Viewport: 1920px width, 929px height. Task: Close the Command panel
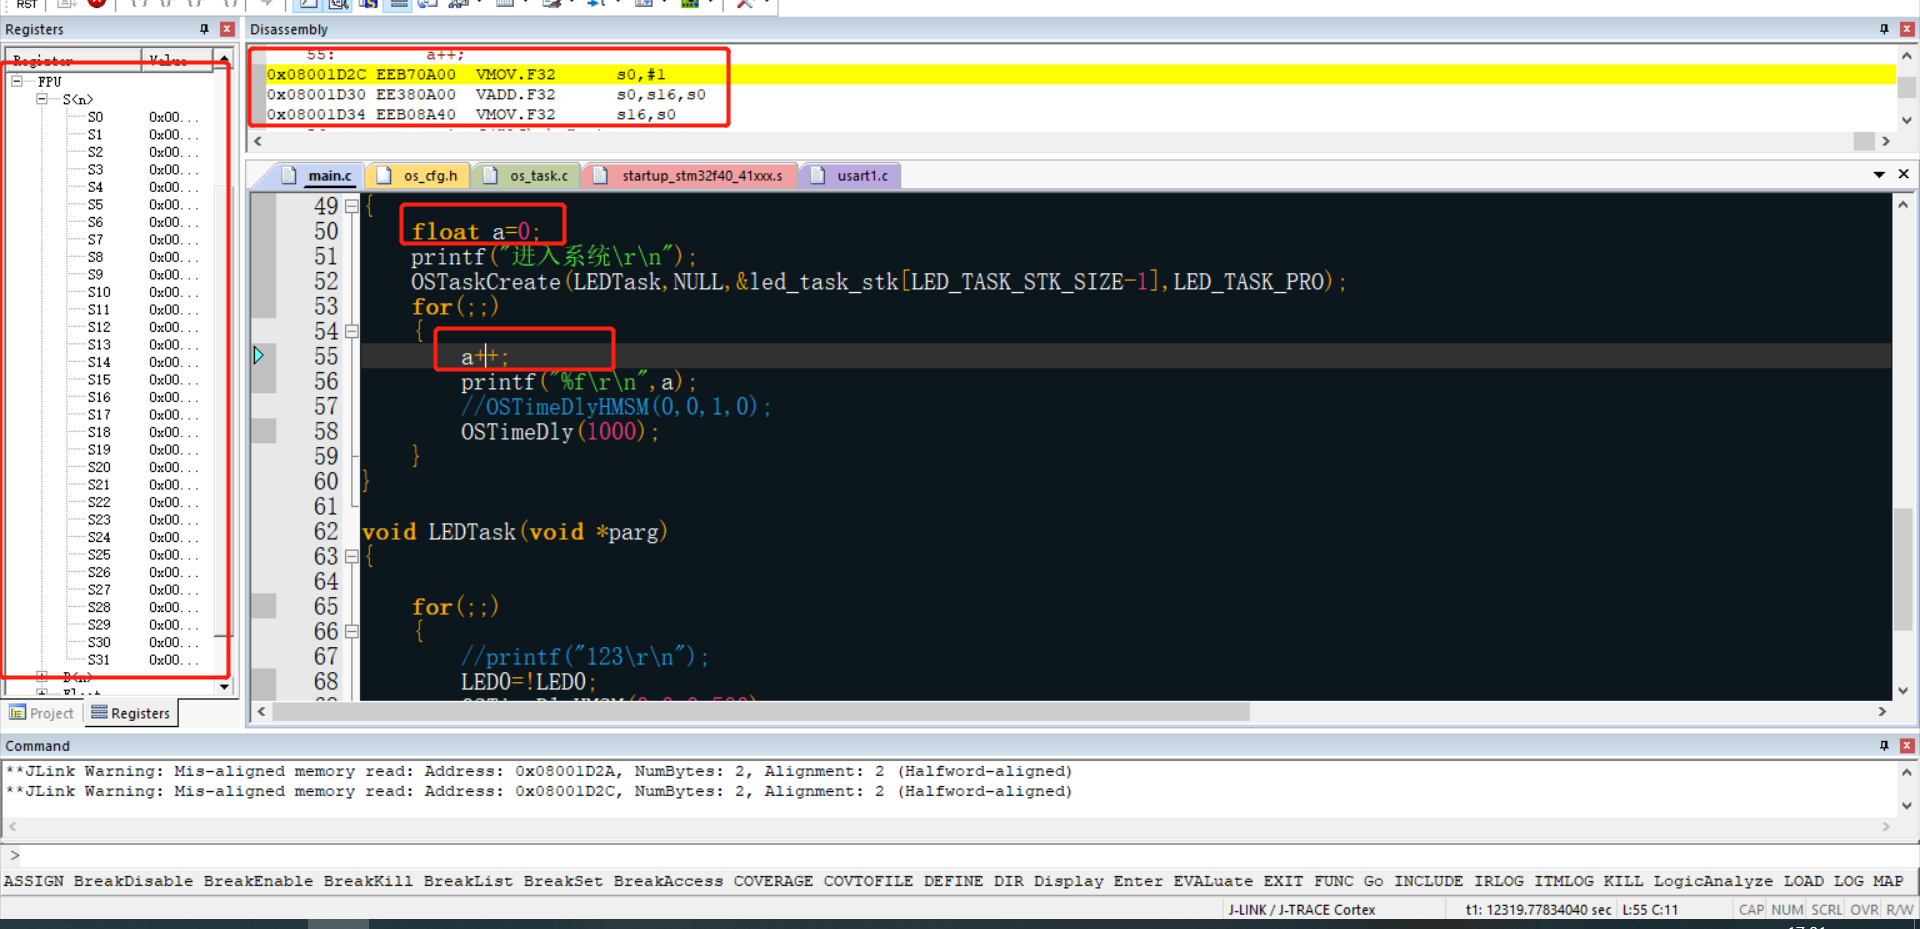(x=1907, y=746)
